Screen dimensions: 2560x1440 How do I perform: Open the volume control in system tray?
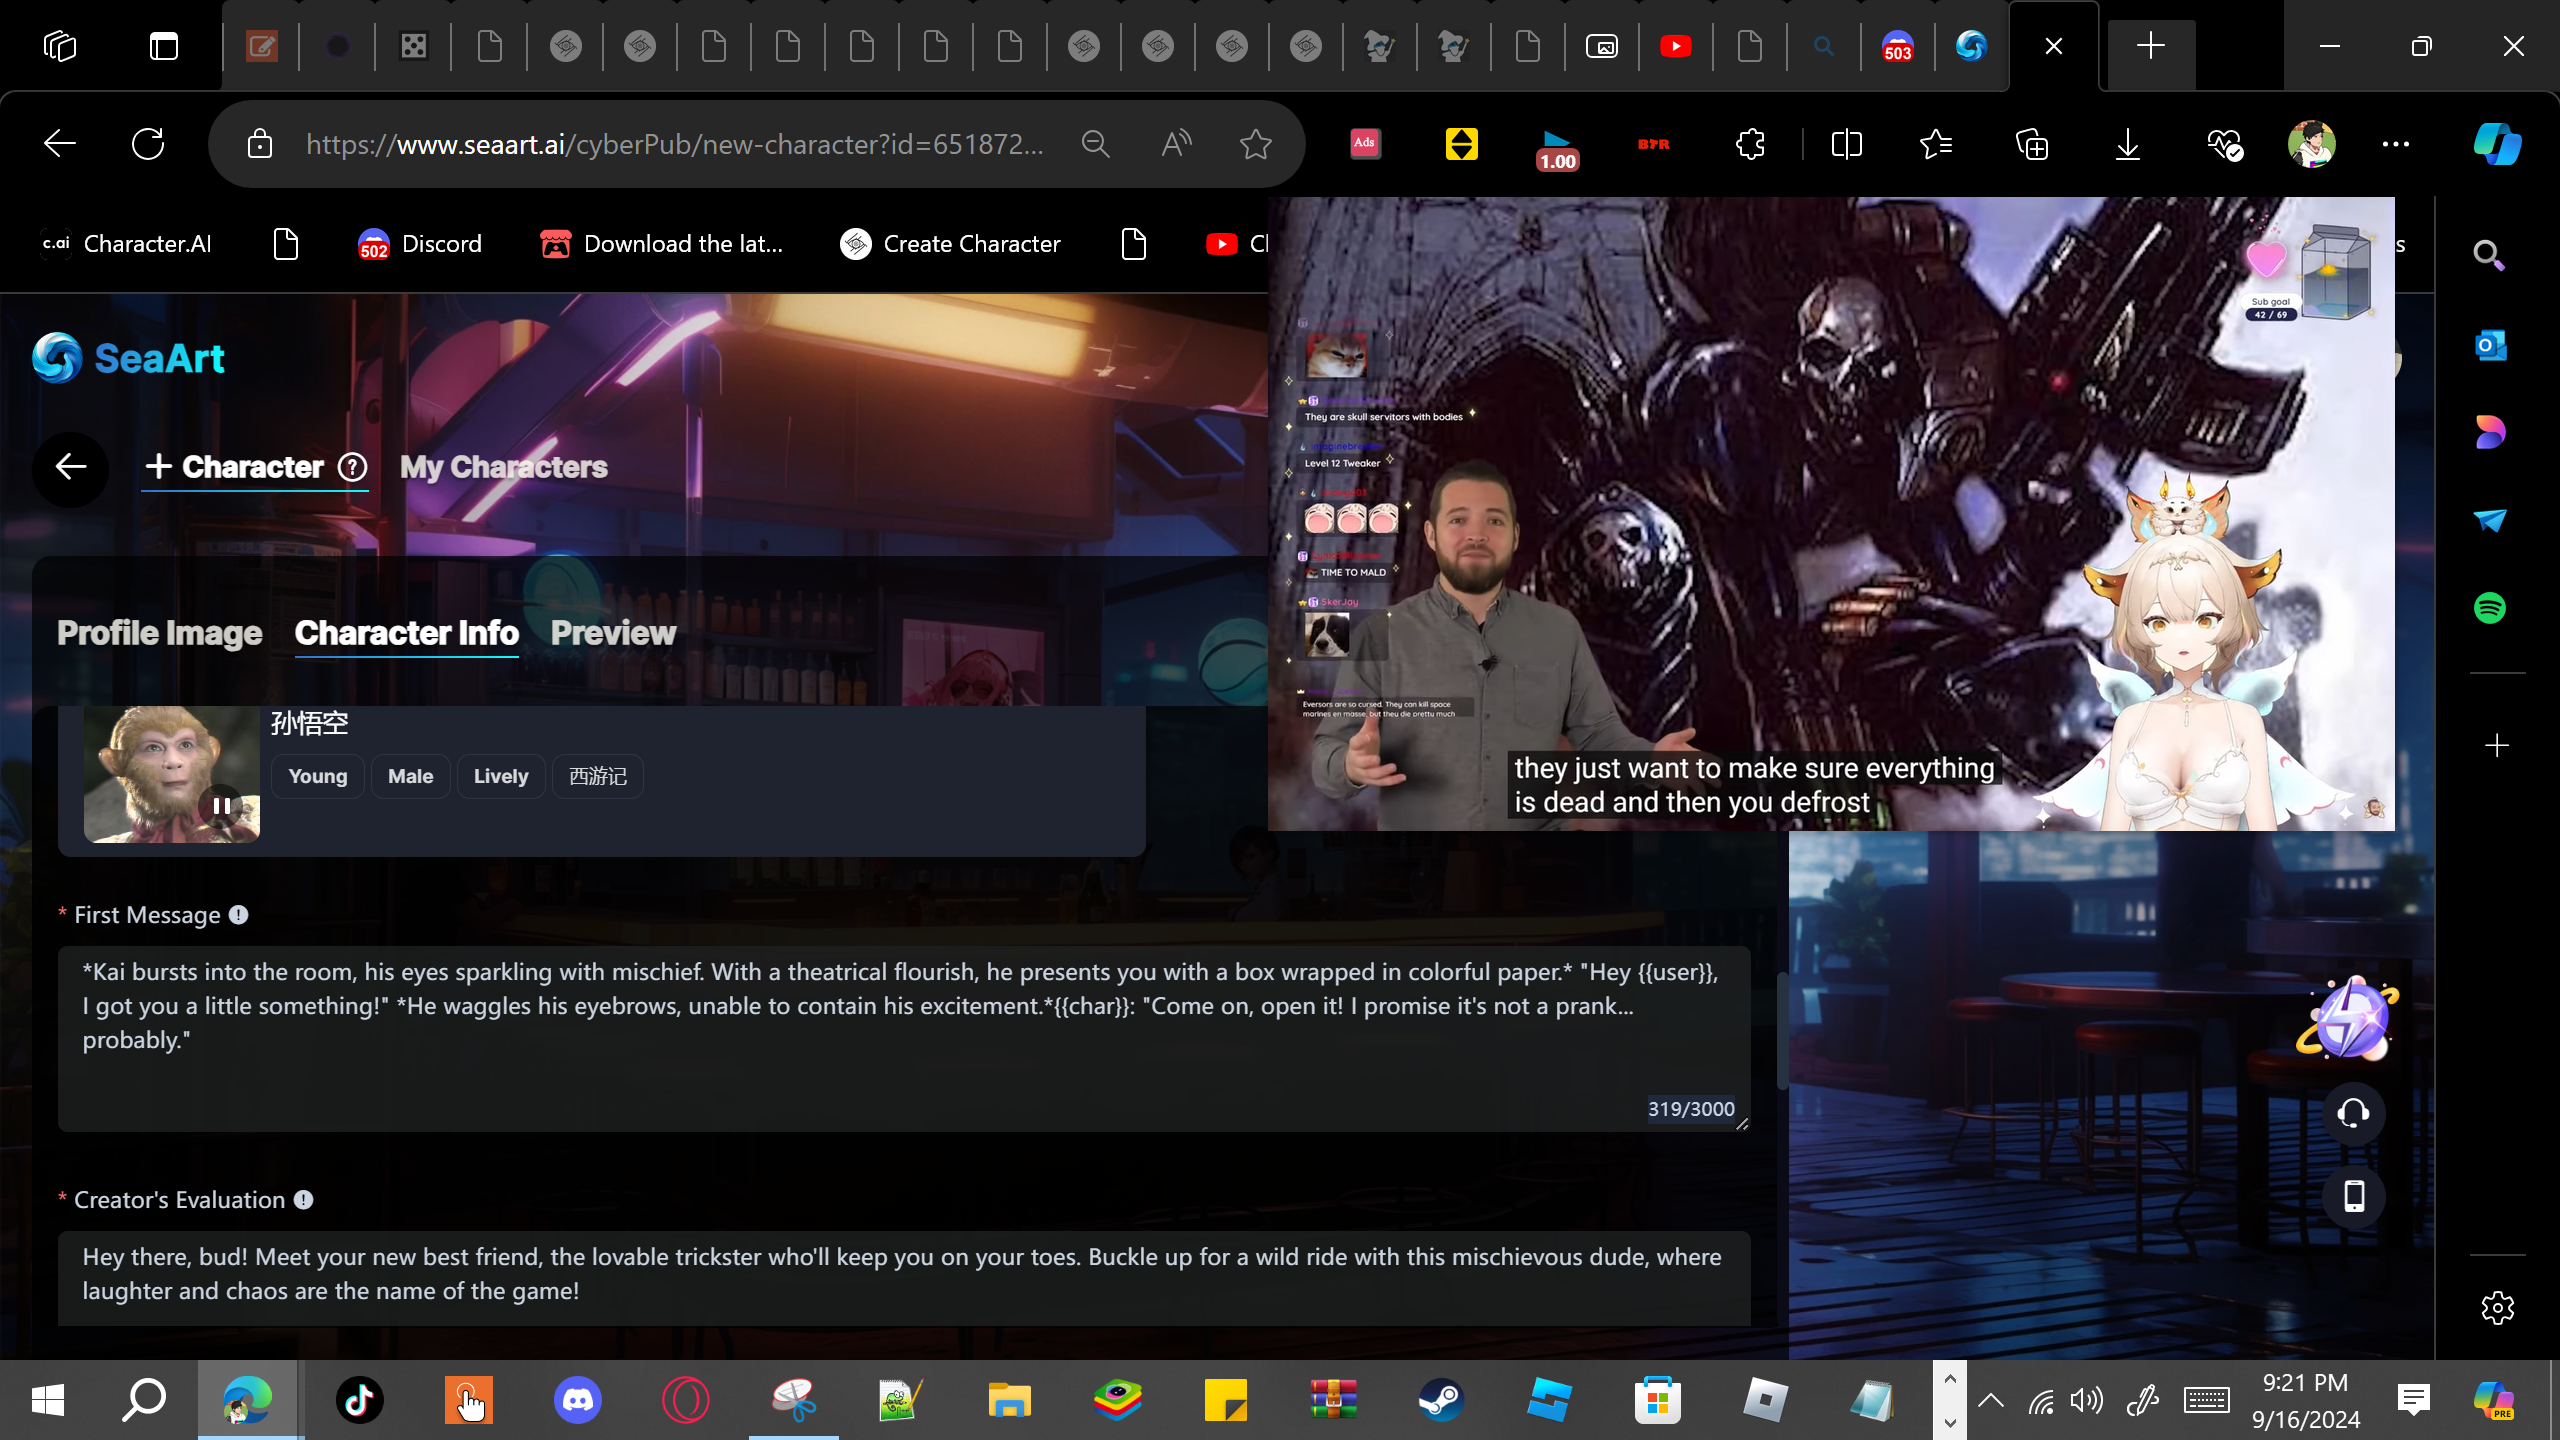pos(2086,1400)
